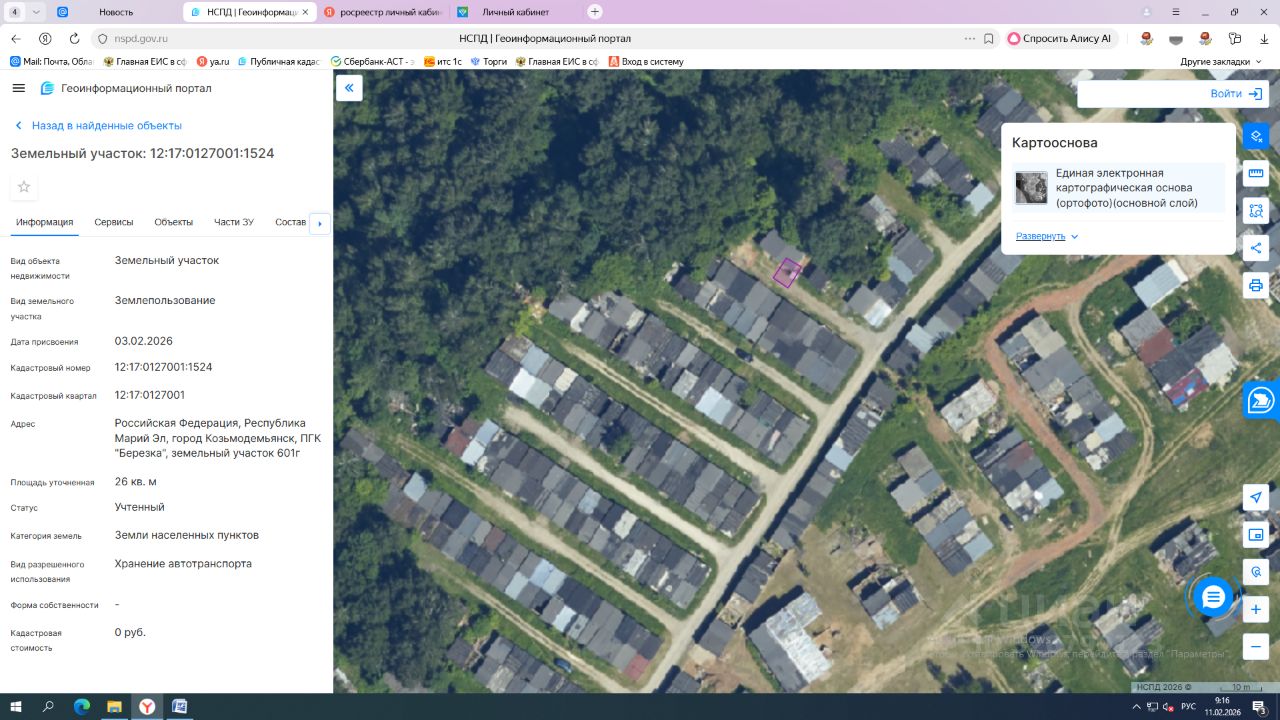Image resolution: width=1280 pixels, height=720 pixels.
Task: Bookmark this page in address bar
Action: point(989,38)
